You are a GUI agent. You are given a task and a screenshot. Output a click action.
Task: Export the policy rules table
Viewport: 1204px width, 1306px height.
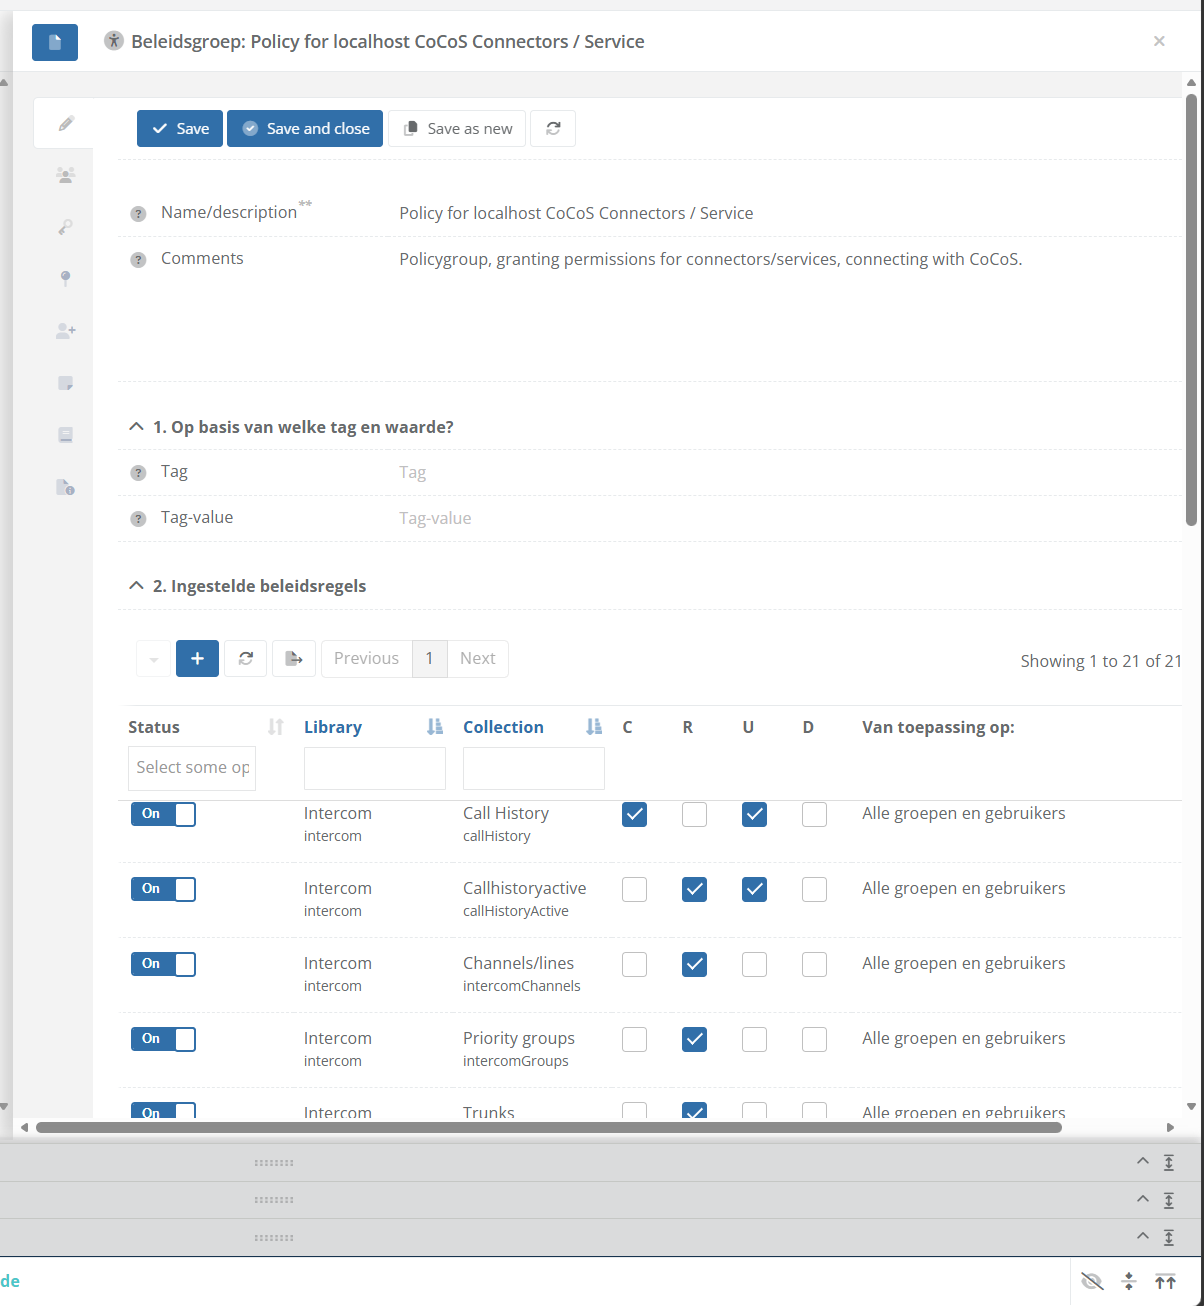[294, 658]
